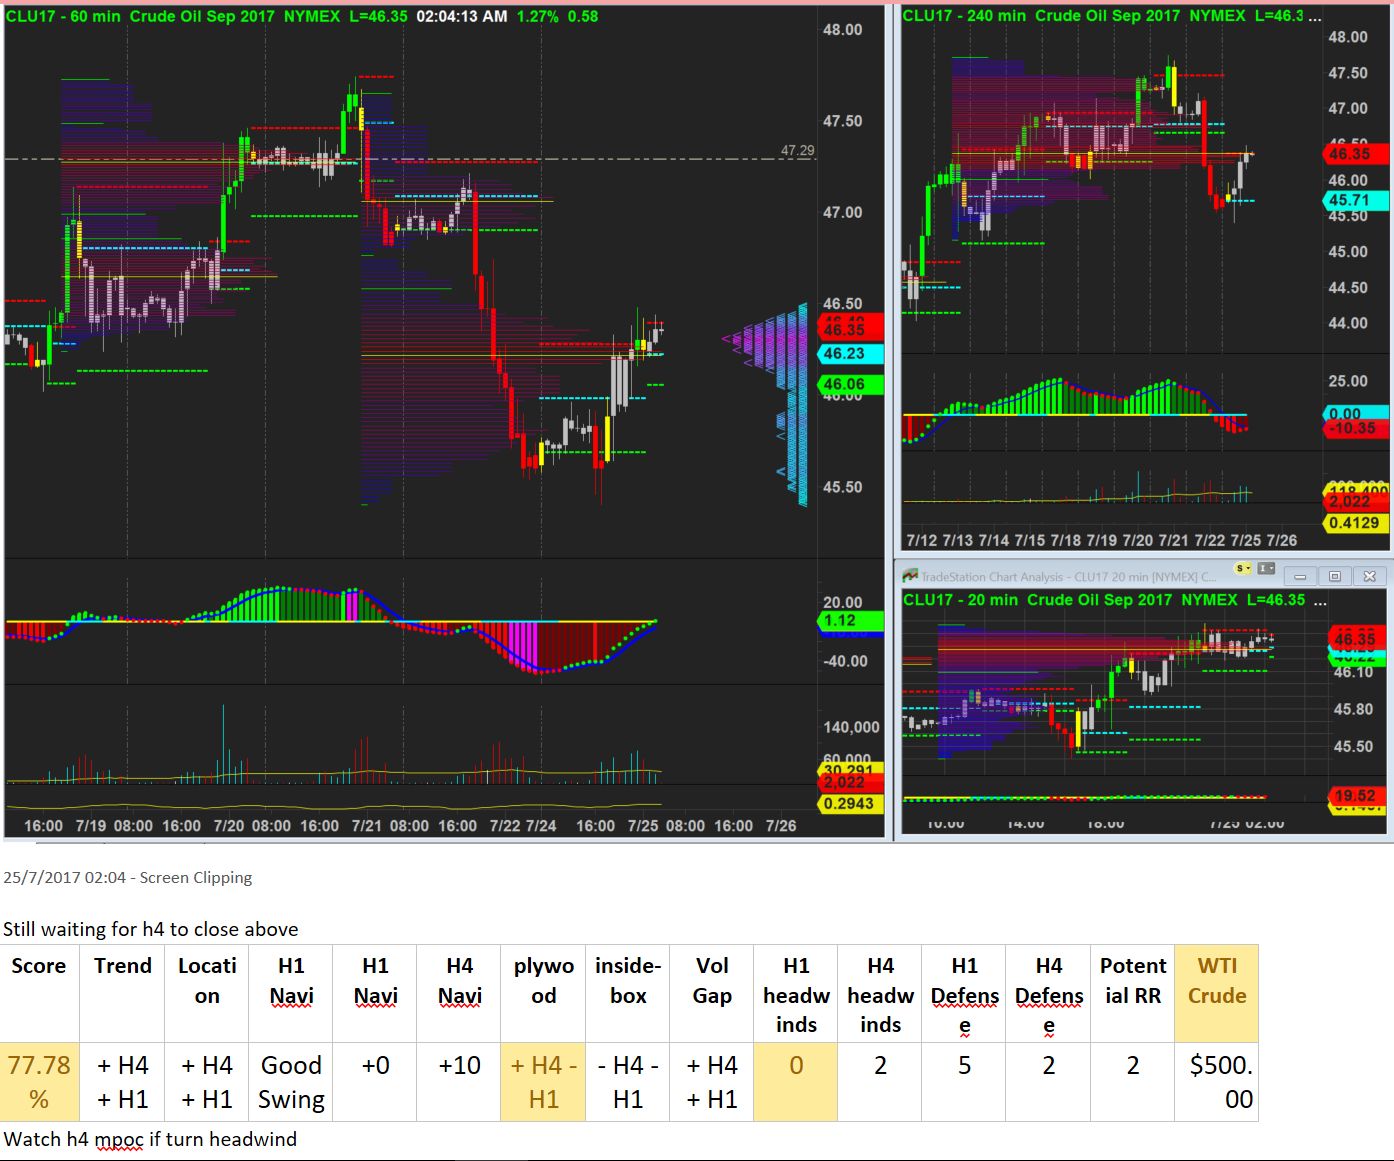Select the 7/21 date on 60 min time axis
Viewport: 1394px width, 1161px height.
click(x=366, y=826)
